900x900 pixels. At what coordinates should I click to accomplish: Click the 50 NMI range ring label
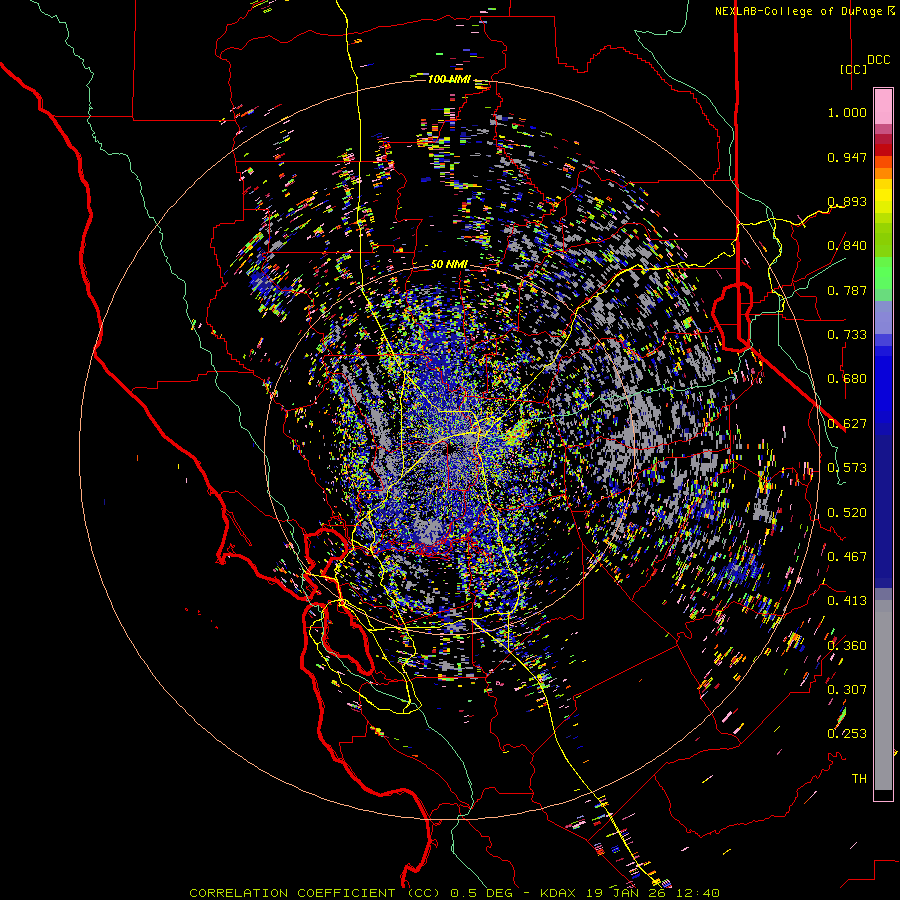tap(449, 265)
